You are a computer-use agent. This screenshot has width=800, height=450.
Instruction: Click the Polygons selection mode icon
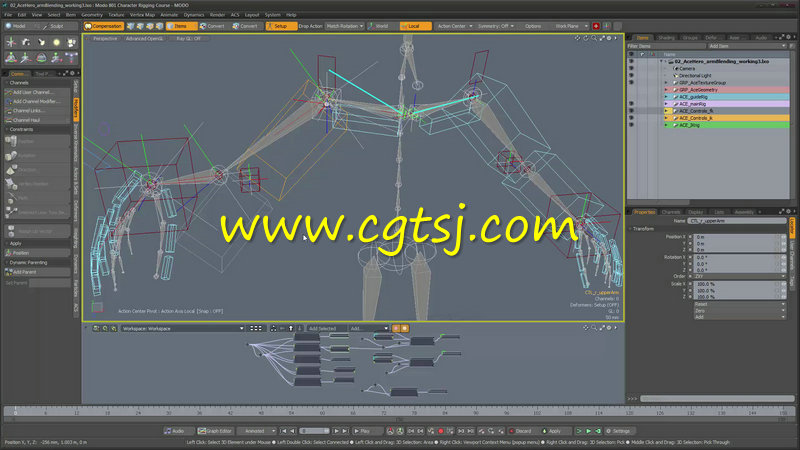click(150, 26)
